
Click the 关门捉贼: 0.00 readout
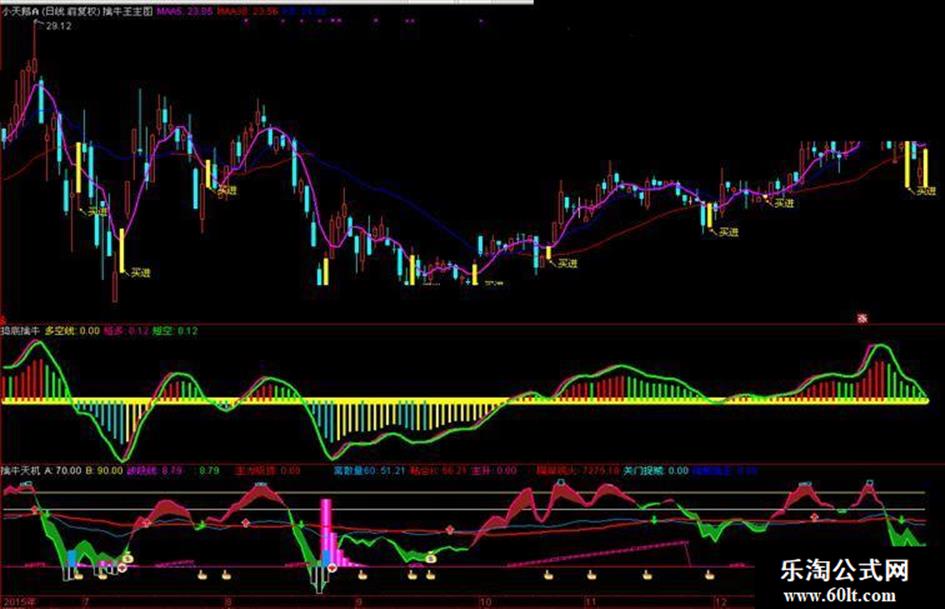tap(656, 470)
